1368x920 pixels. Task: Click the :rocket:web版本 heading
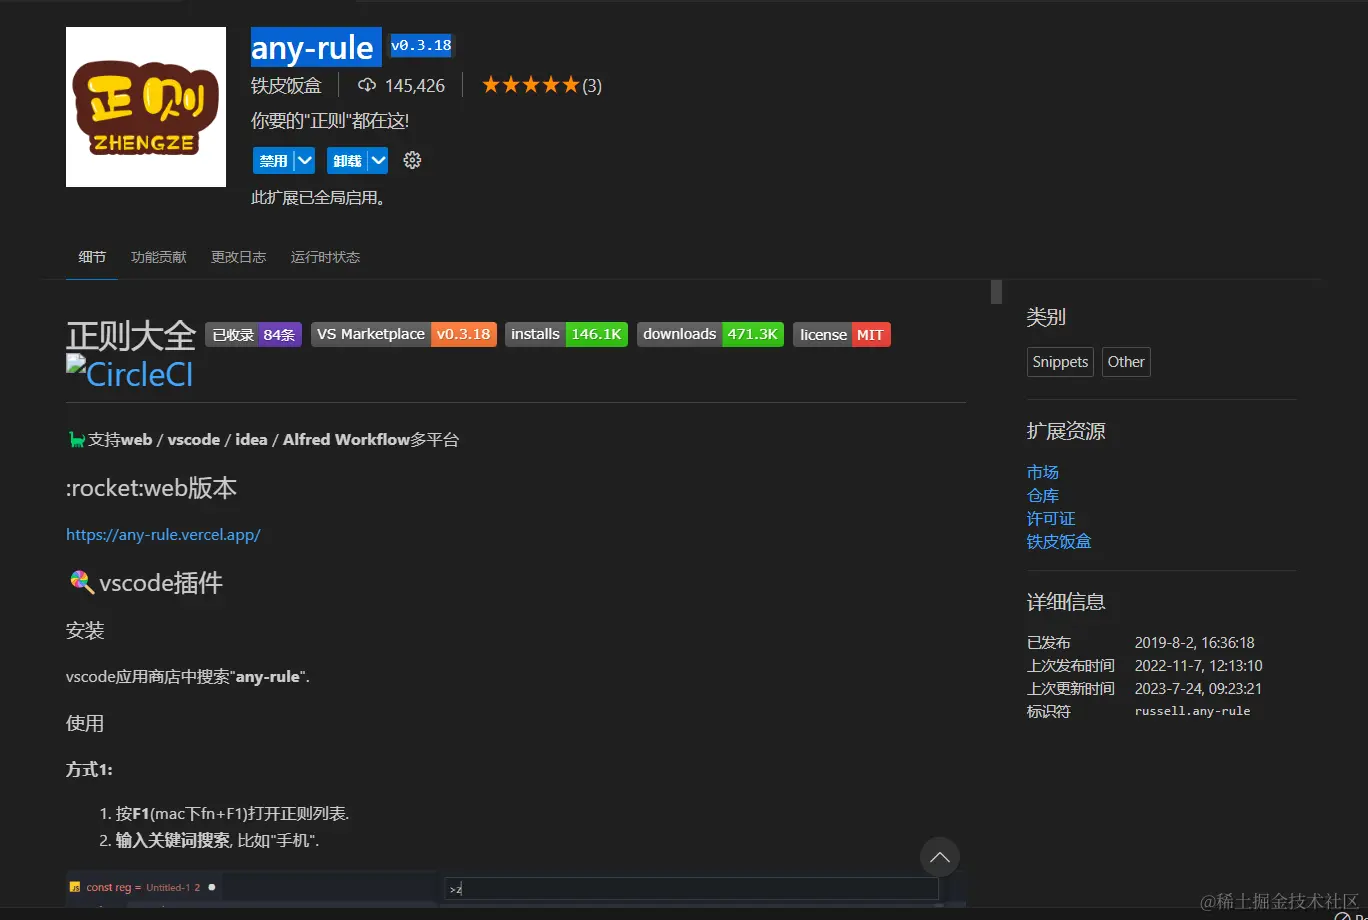[x=151, y=488]
